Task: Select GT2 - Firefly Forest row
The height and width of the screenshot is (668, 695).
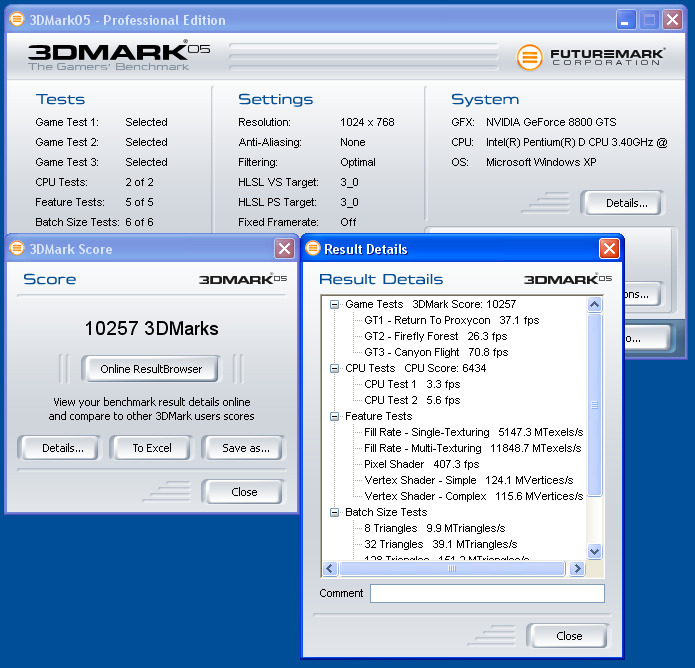Action: point(436,336)
